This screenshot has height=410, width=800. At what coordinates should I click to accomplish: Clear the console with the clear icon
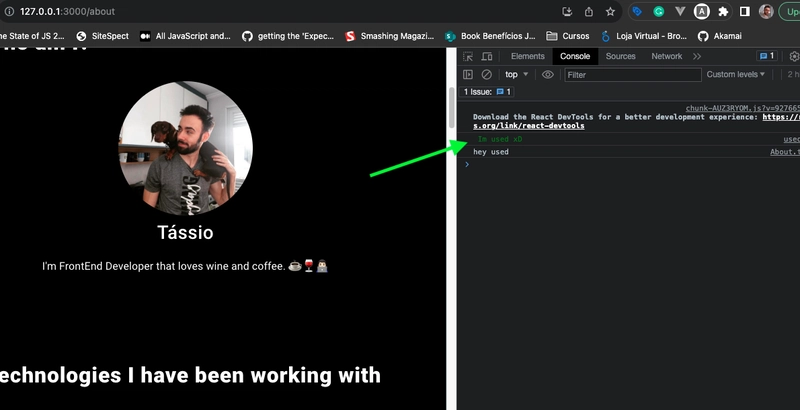click(487, 75)
